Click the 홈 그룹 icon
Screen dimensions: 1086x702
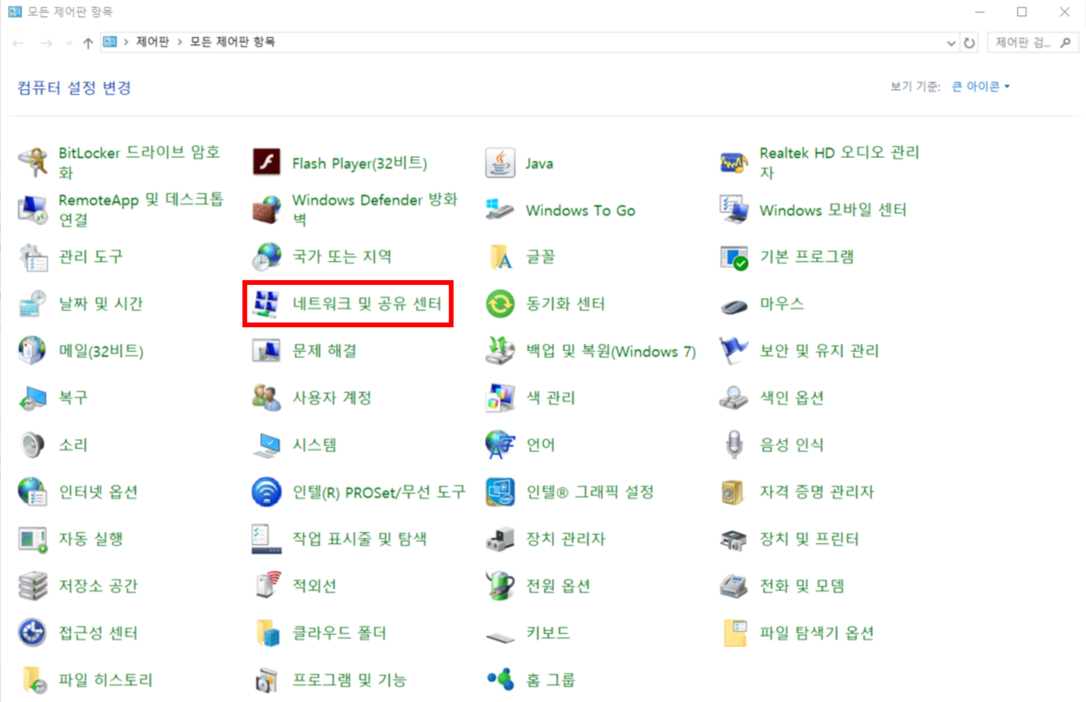coord(500,680)
